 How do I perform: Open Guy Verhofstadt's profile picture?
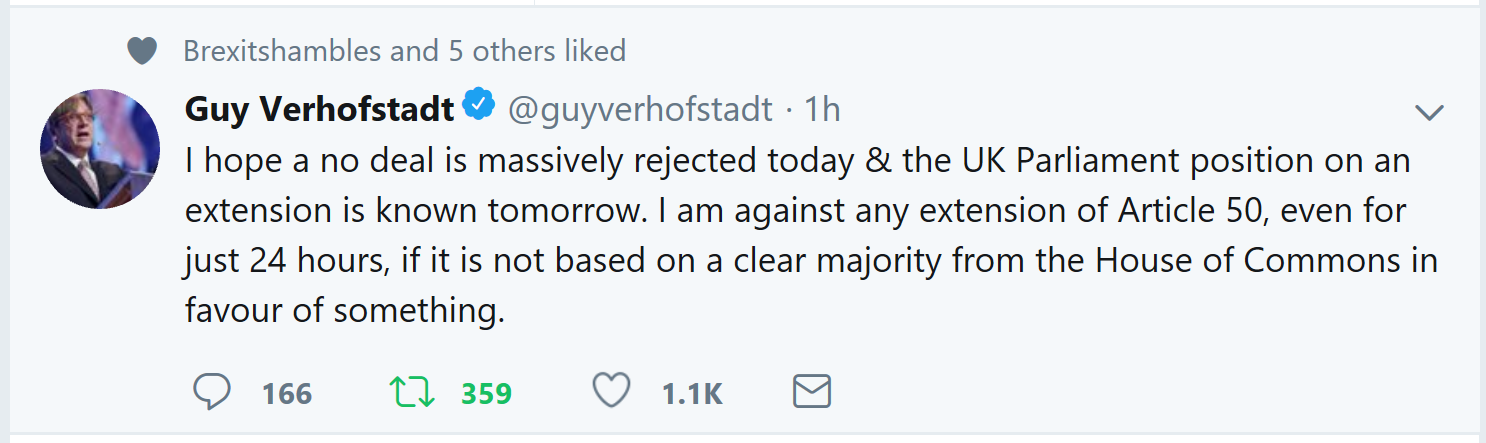coord(100,148)
